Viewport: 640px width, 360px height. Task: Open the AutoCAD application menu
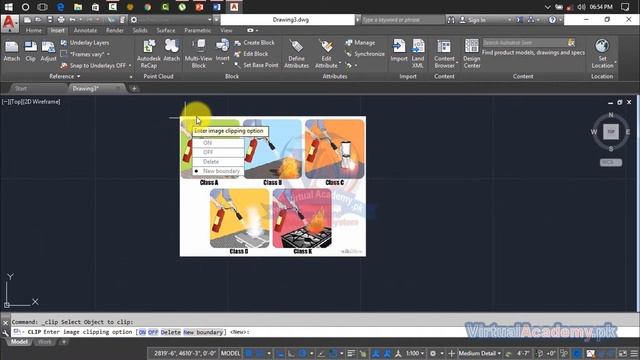(9, 23)
